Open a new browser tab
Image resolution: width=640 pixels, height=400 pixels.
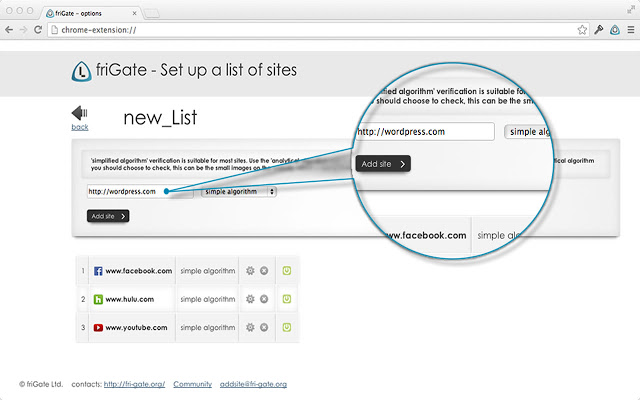pyautogui.click(x=152, y=14)
